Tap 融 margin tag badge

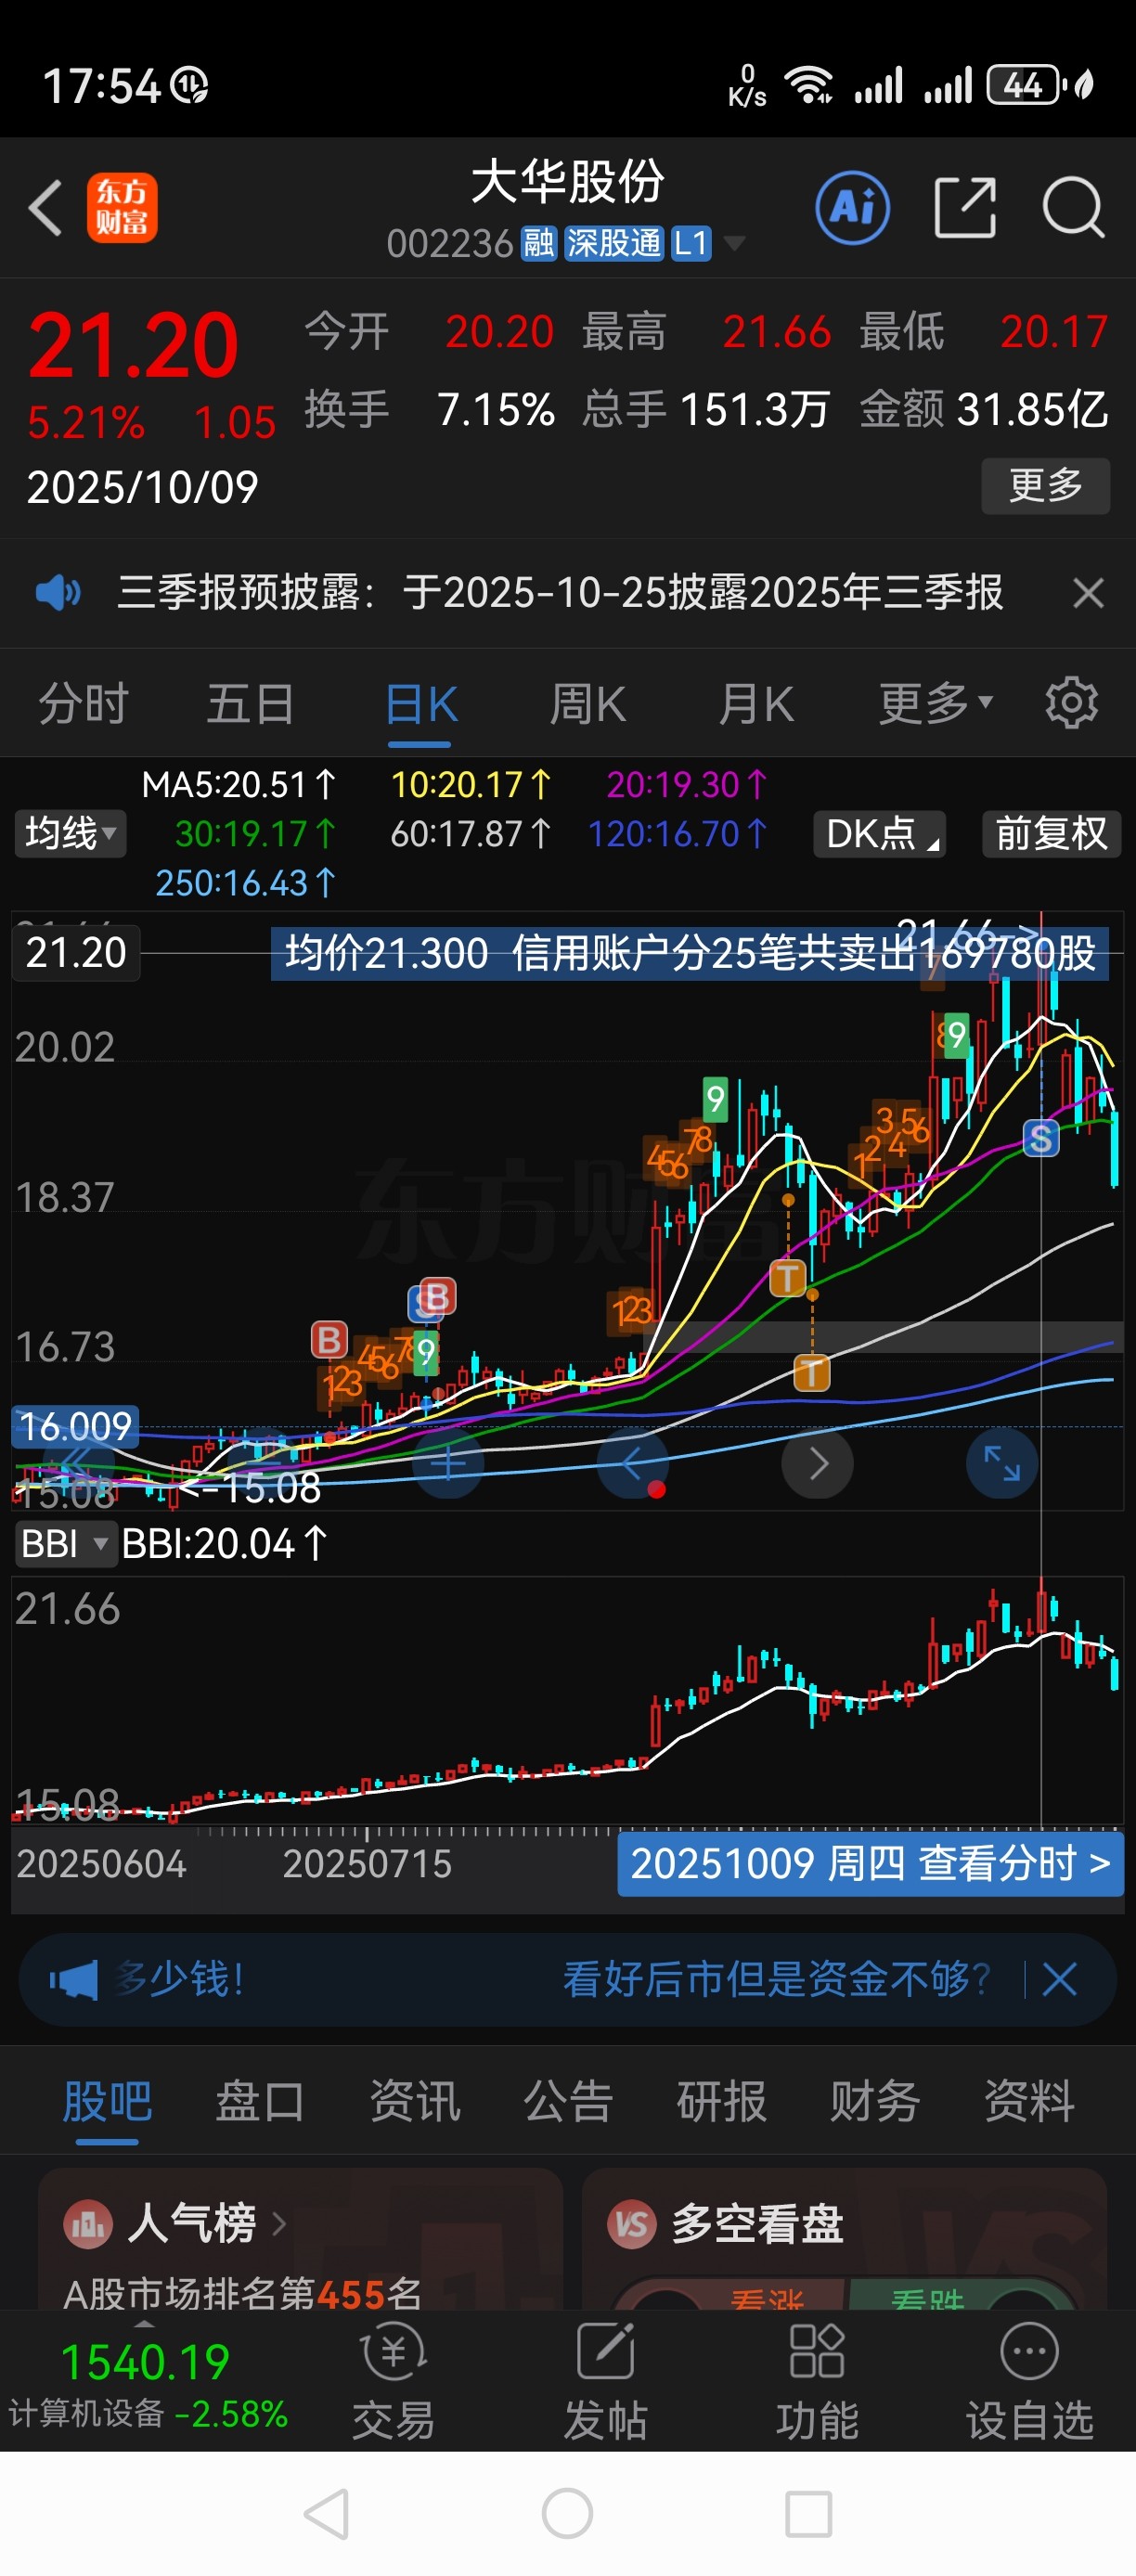(538, 243)
